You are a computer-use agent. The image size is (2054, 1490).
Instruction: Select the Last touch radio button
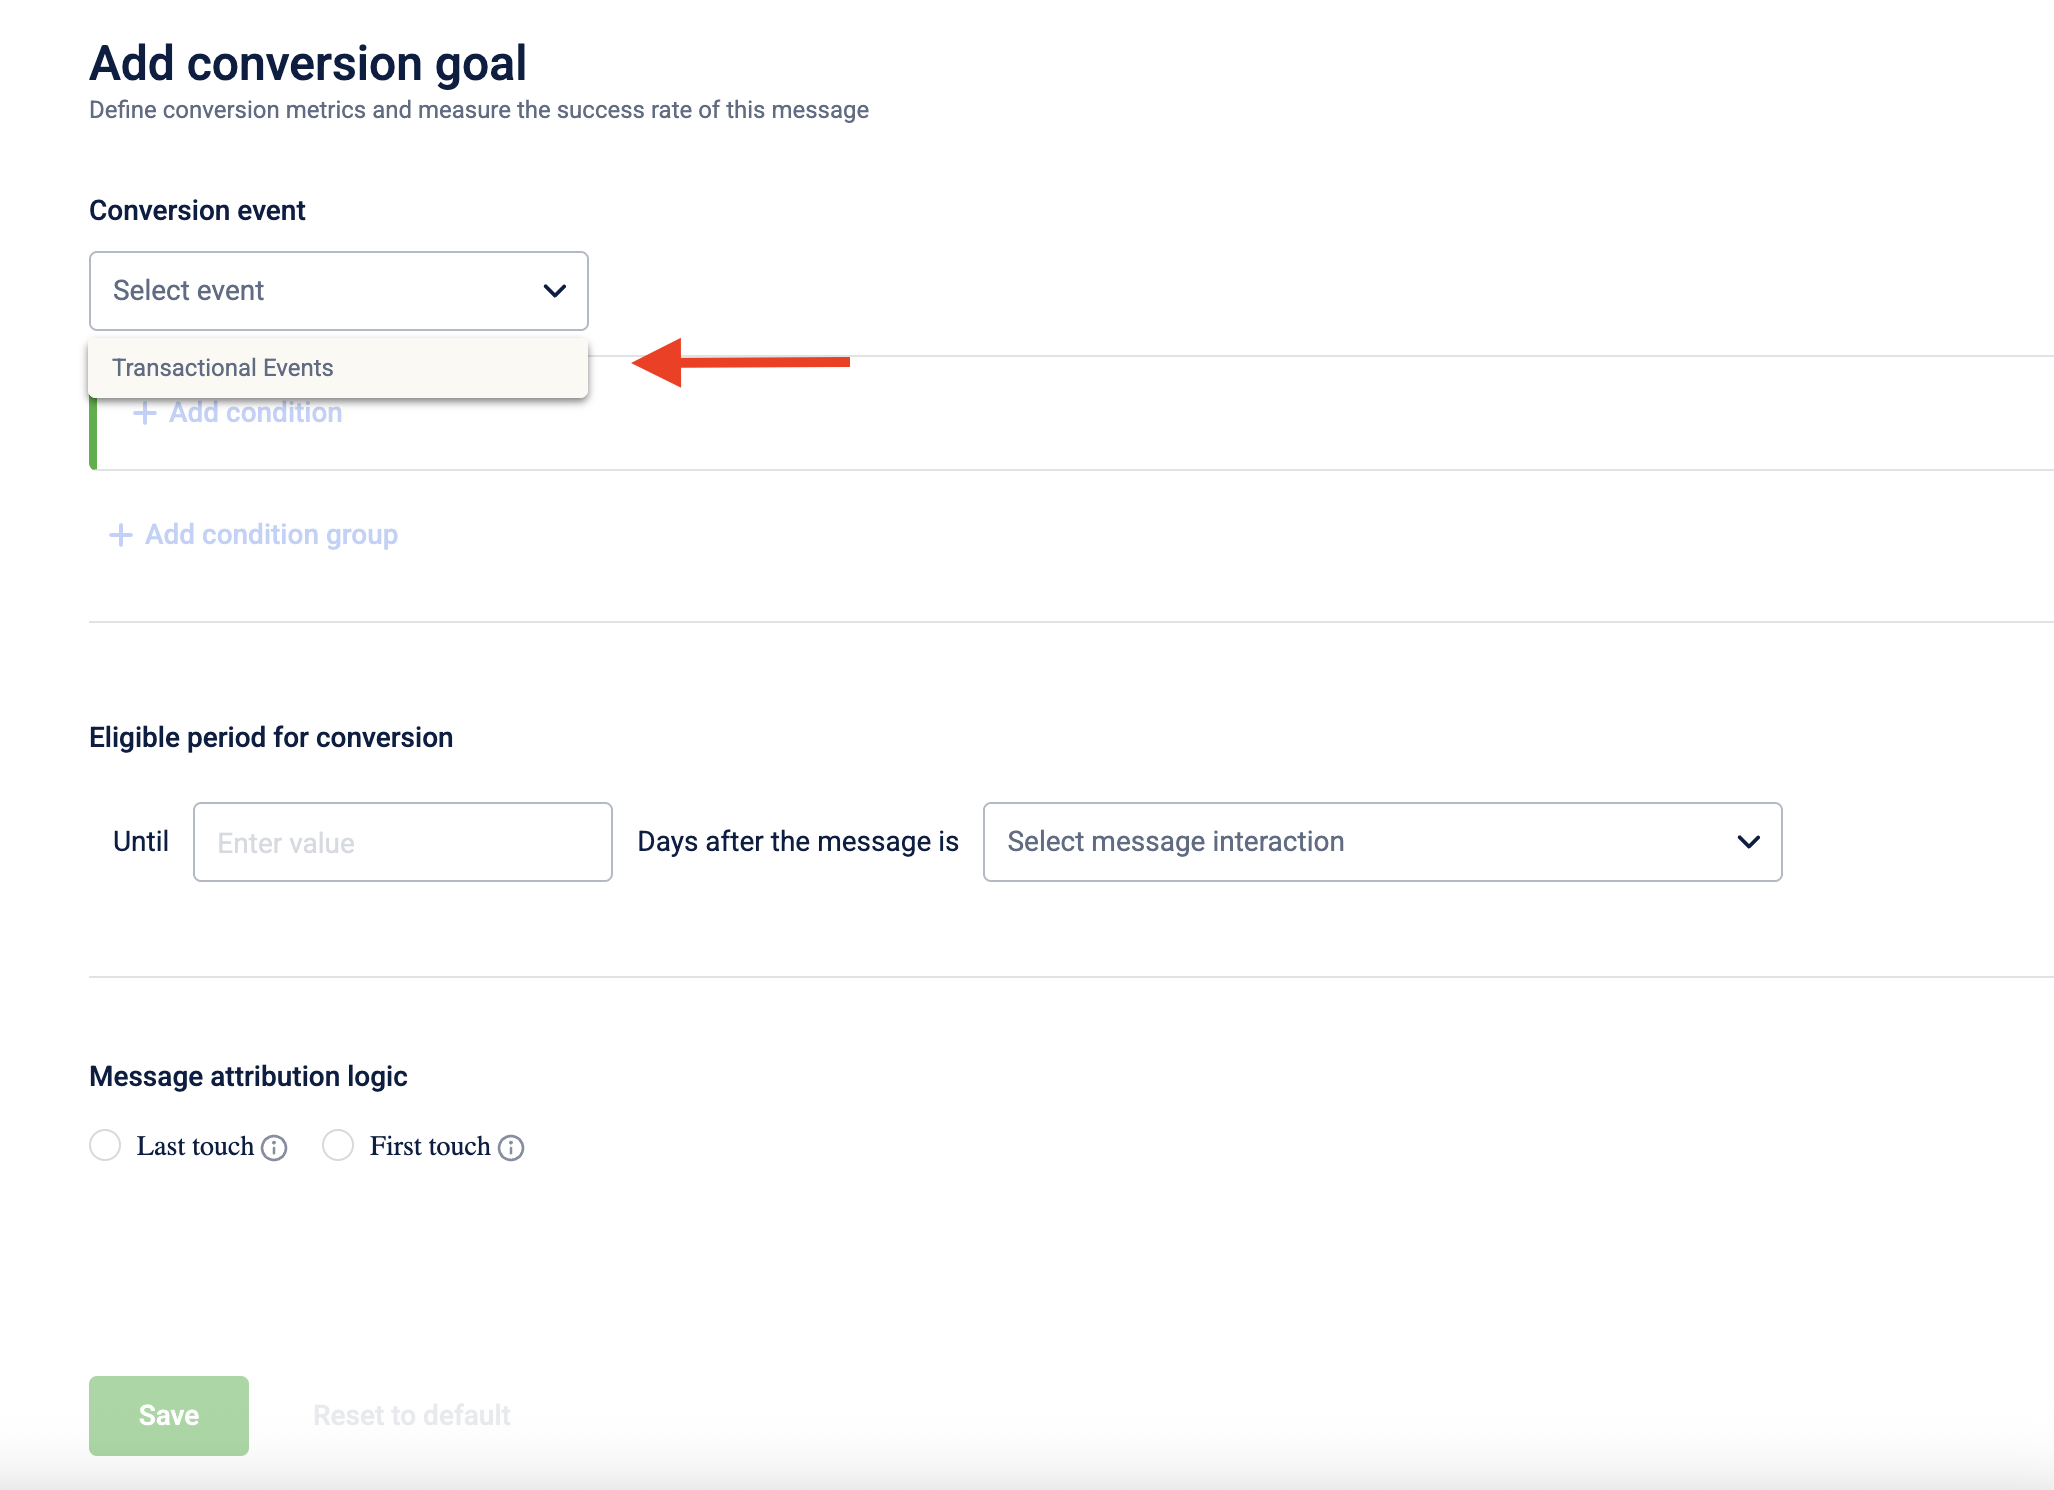[x=105, y=1145]
